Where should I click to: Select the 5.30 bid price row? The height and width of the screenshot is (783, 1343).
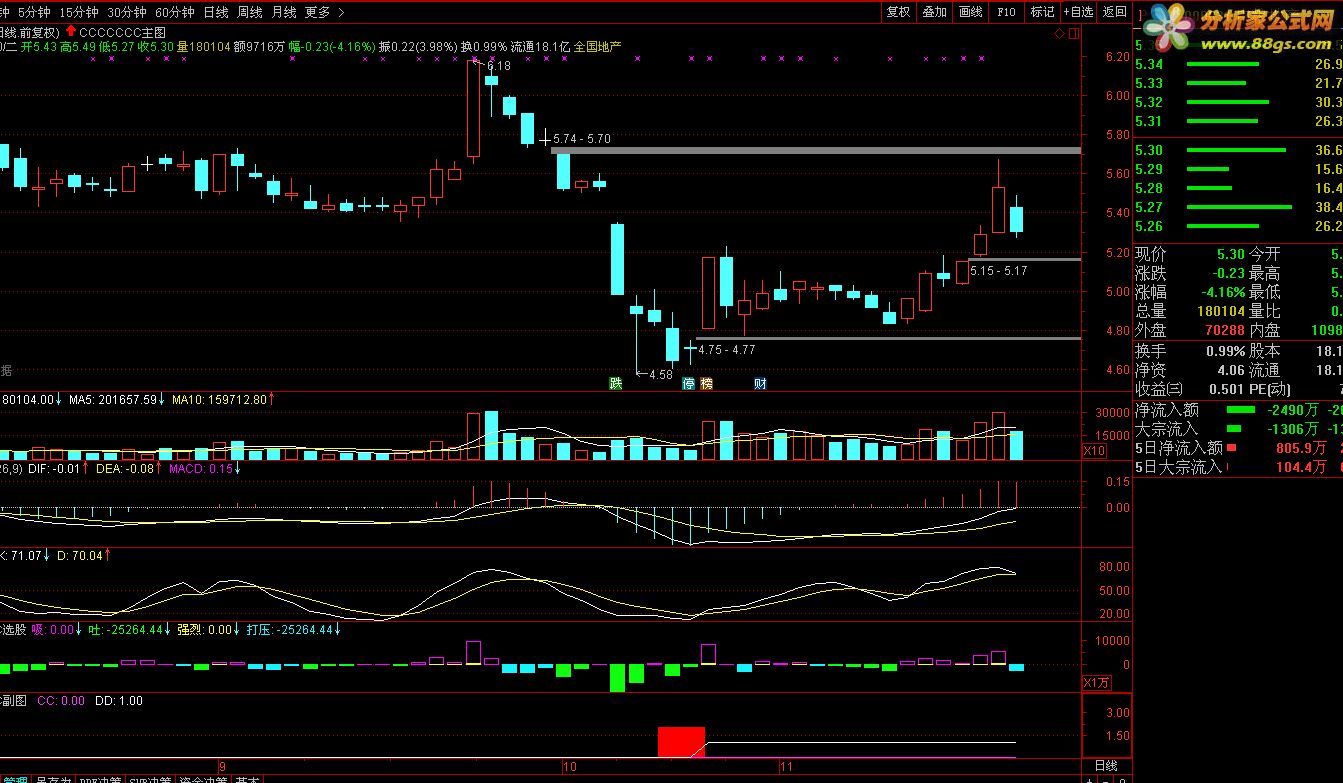click(x=1238, y=150)
